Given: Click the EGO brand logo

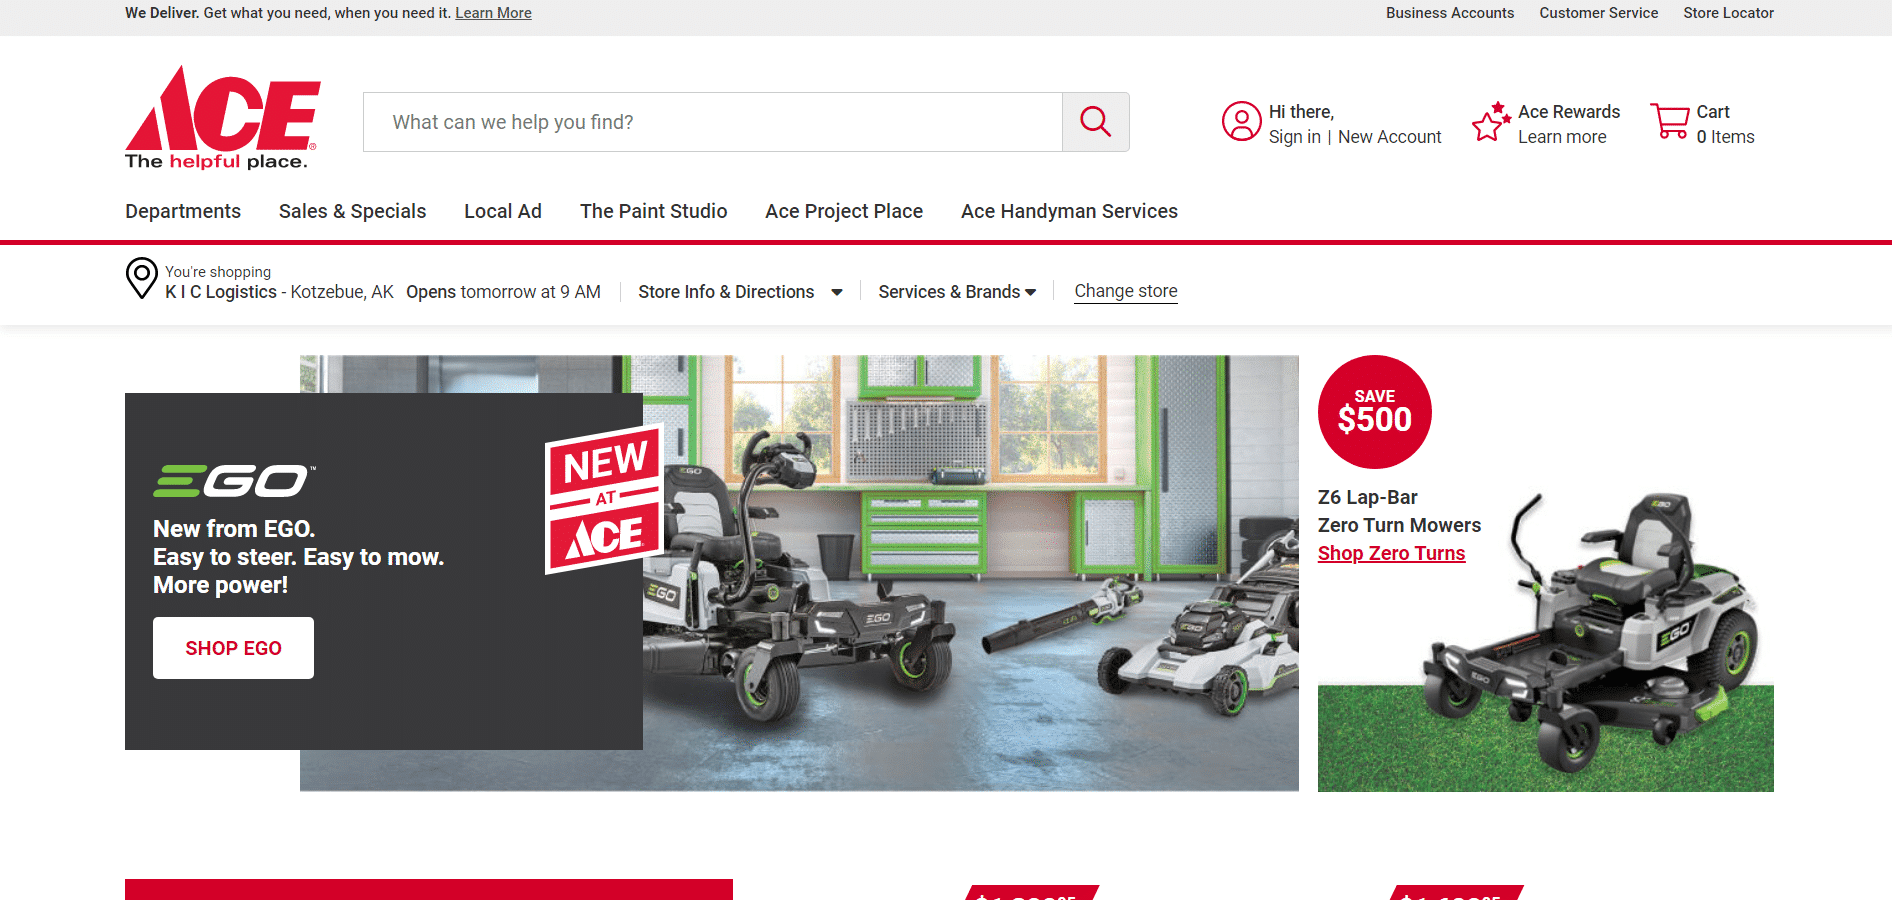Looking at the screenshot, I should (234, 481).
